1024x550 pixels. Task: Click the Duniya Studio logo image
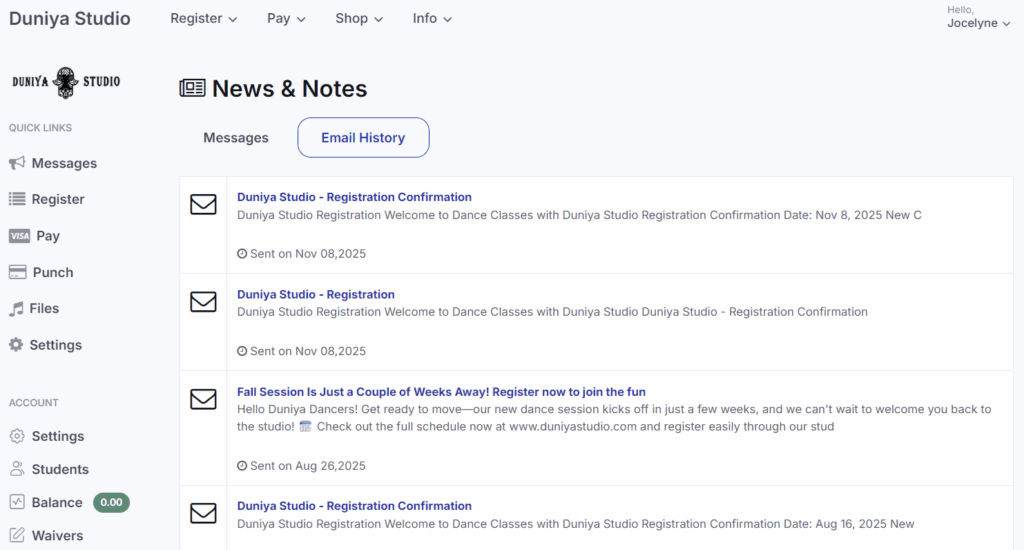pyautogui.click(x=66, y=82)
